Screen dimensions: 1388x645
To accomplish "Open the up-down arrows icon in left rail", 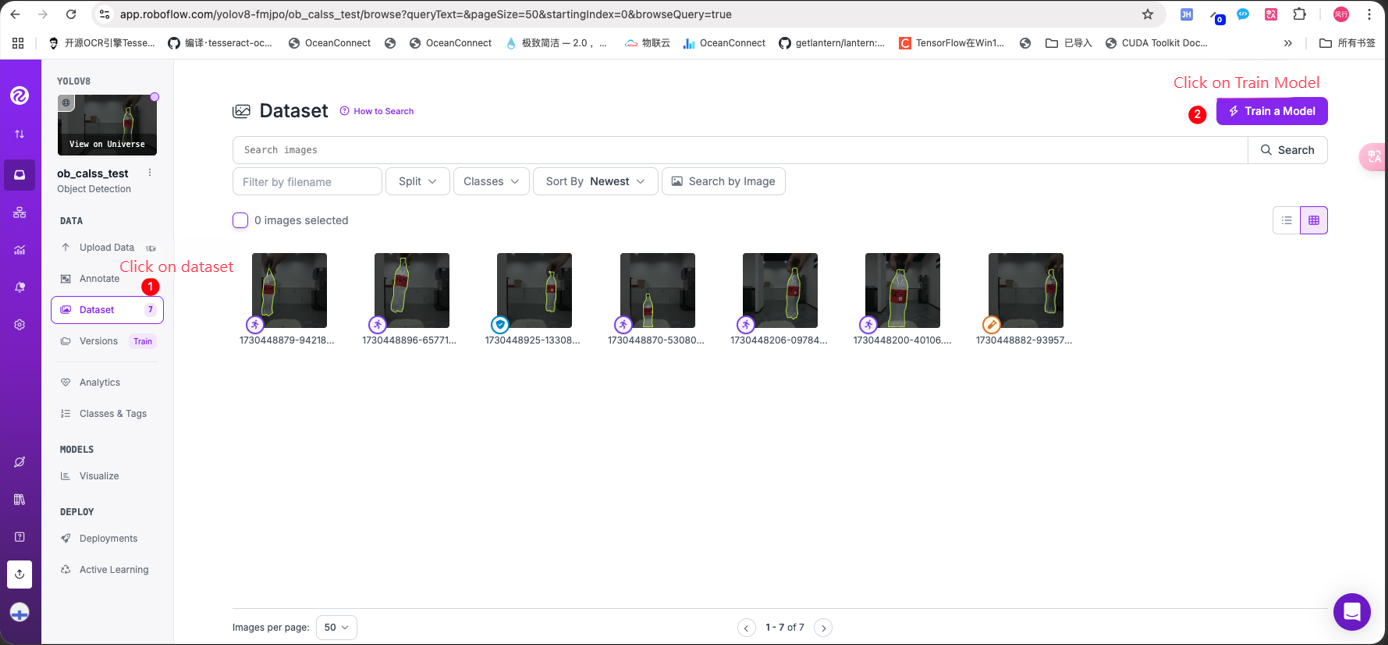I will (19, 134).
